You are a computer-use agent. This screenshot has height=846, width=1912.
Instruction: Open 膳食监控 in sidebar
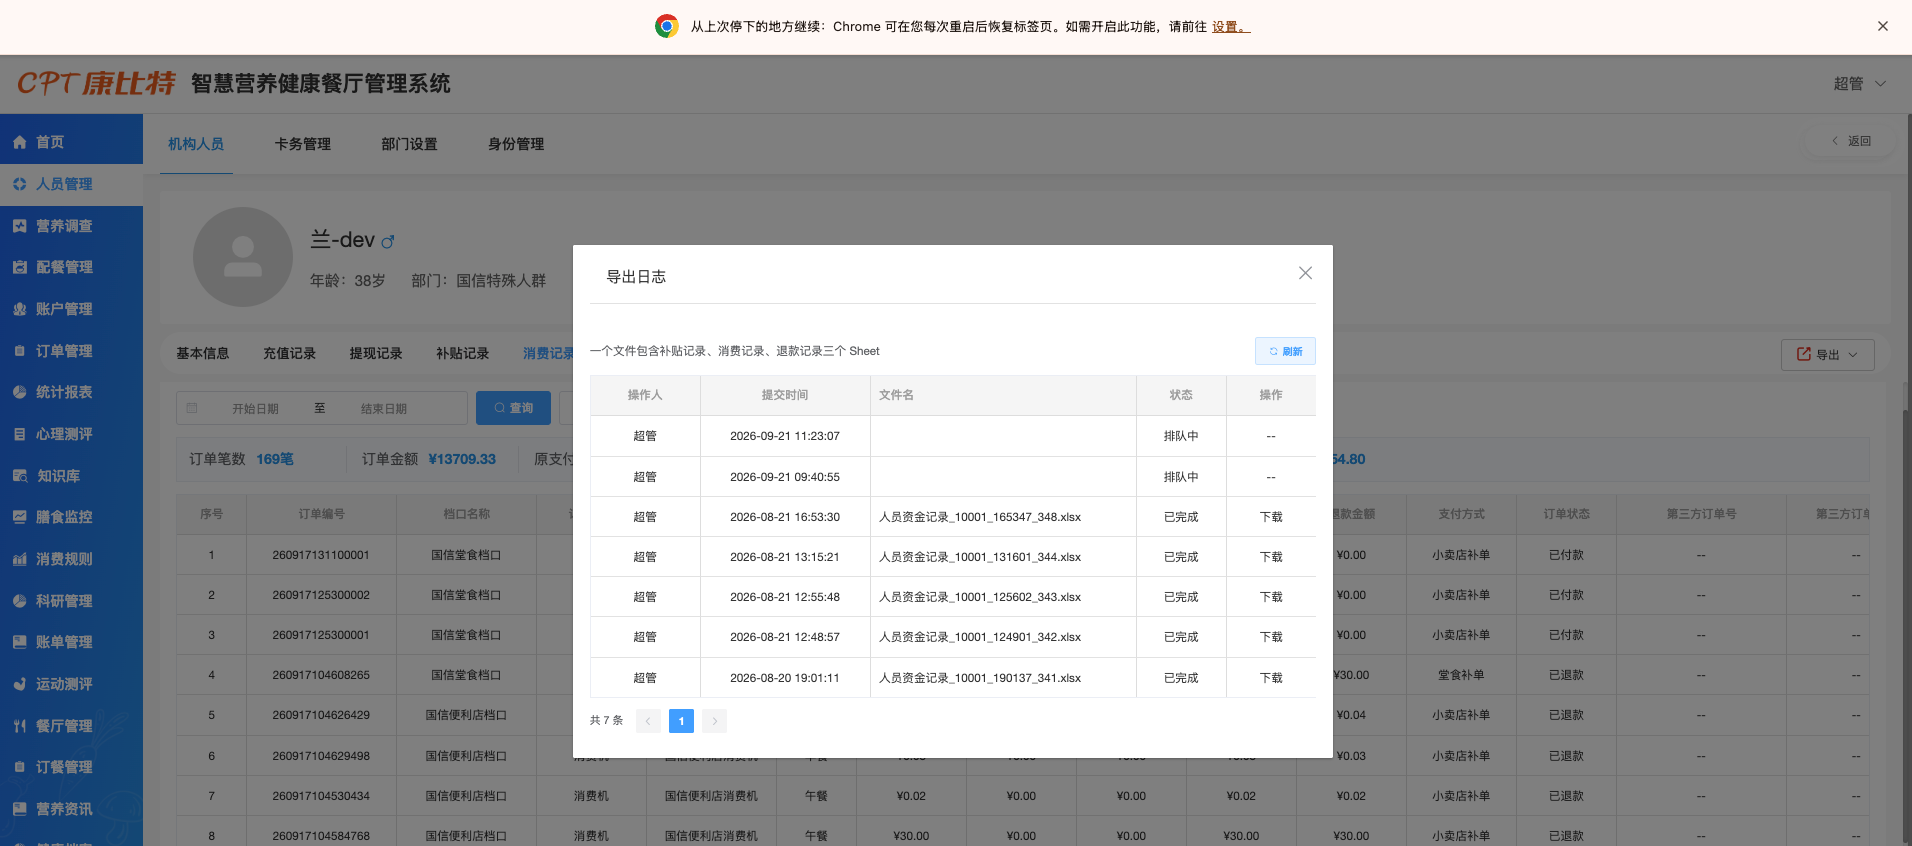click(71, 517)
